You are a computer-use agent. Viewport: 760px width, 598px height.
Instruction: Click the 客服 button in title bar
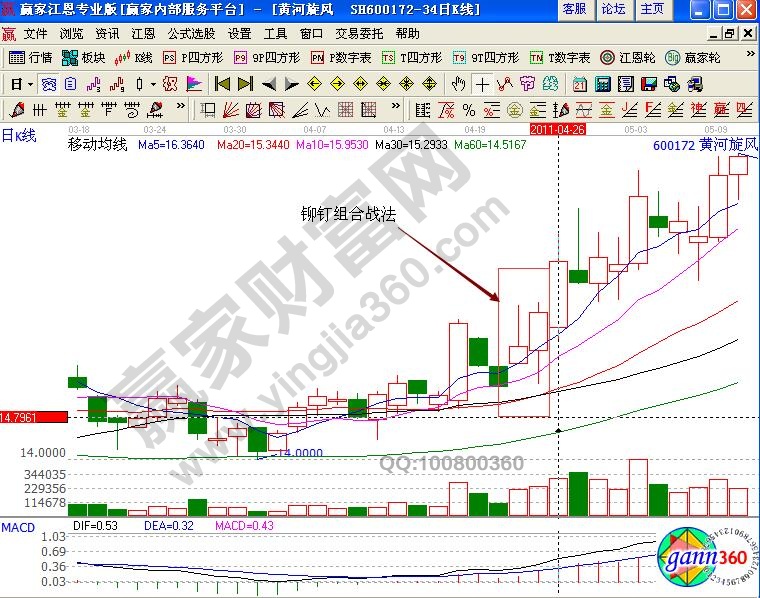coord(574,9)
